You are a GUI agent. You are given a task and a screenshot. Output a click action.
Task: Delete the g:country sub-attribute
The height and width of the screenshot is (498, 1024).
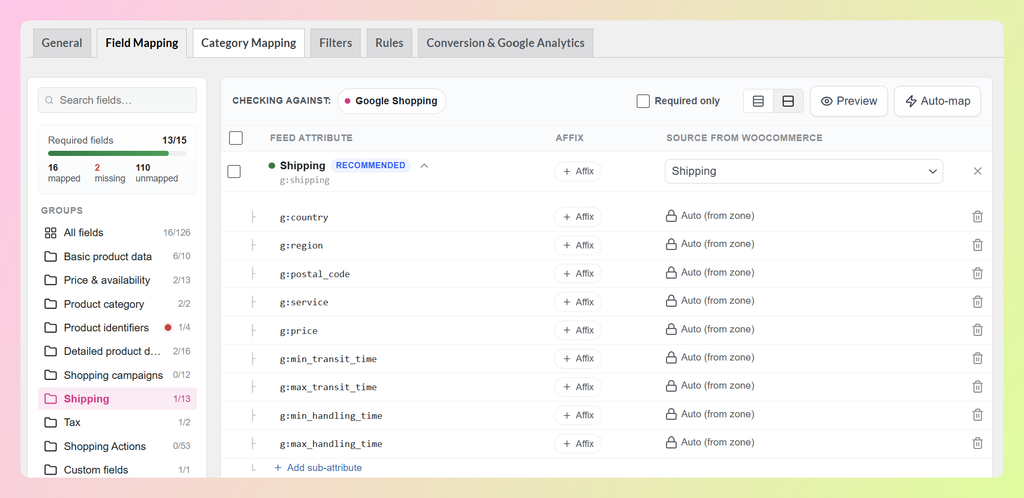coord(977,216)
